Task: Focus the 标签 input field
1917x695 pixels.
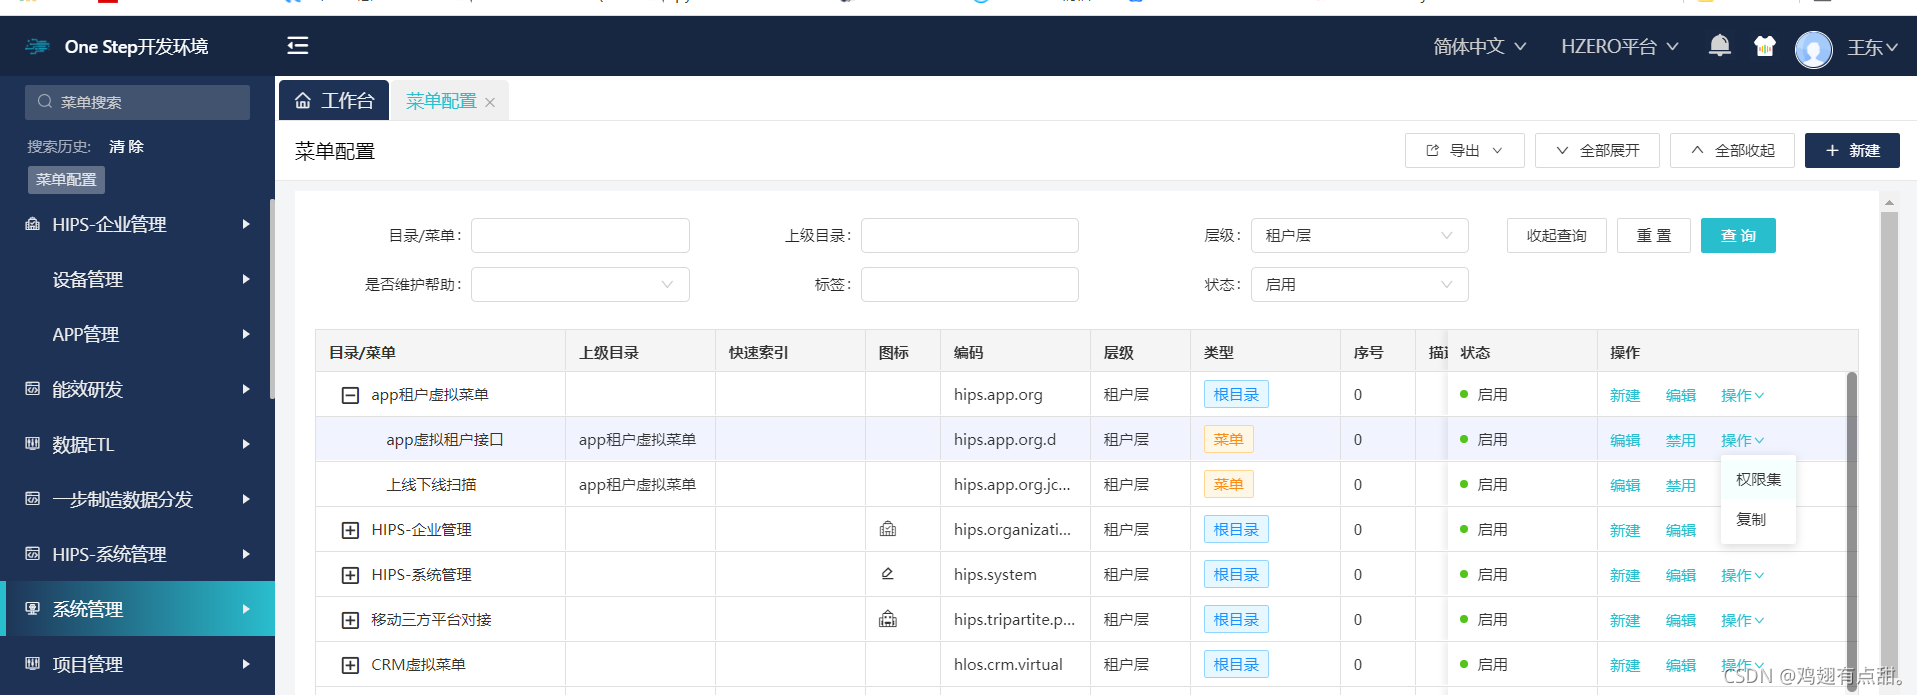Action: point(969,284)
